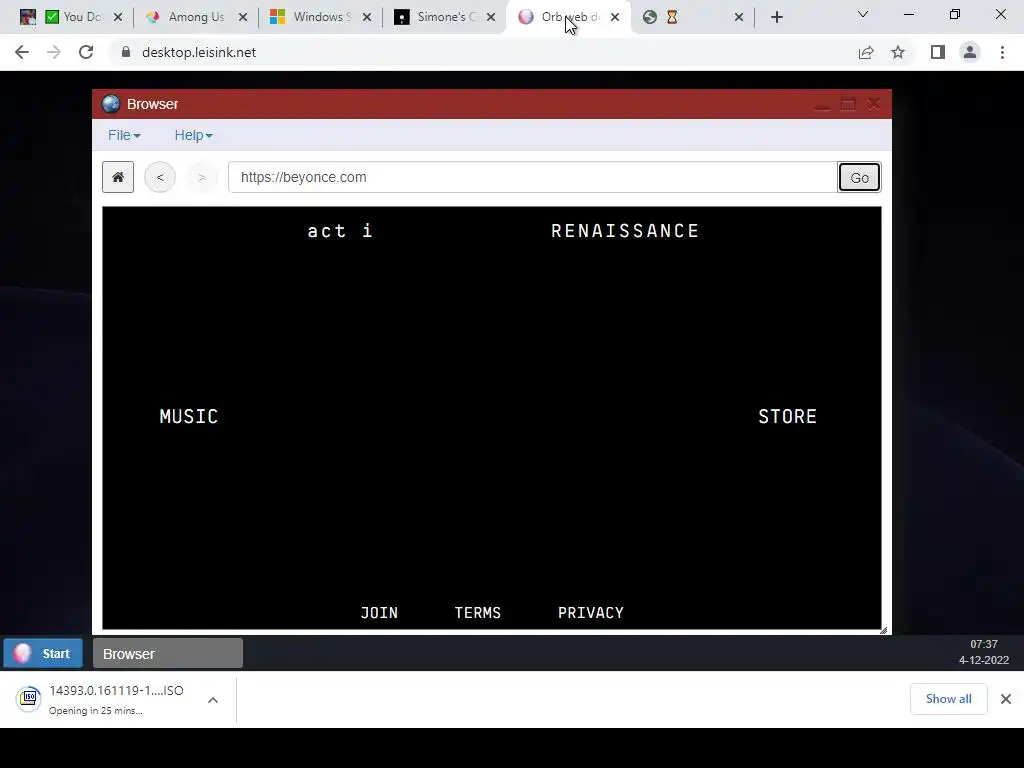
Task: Maximize the inner Browser window
Action: pos(848,104)
